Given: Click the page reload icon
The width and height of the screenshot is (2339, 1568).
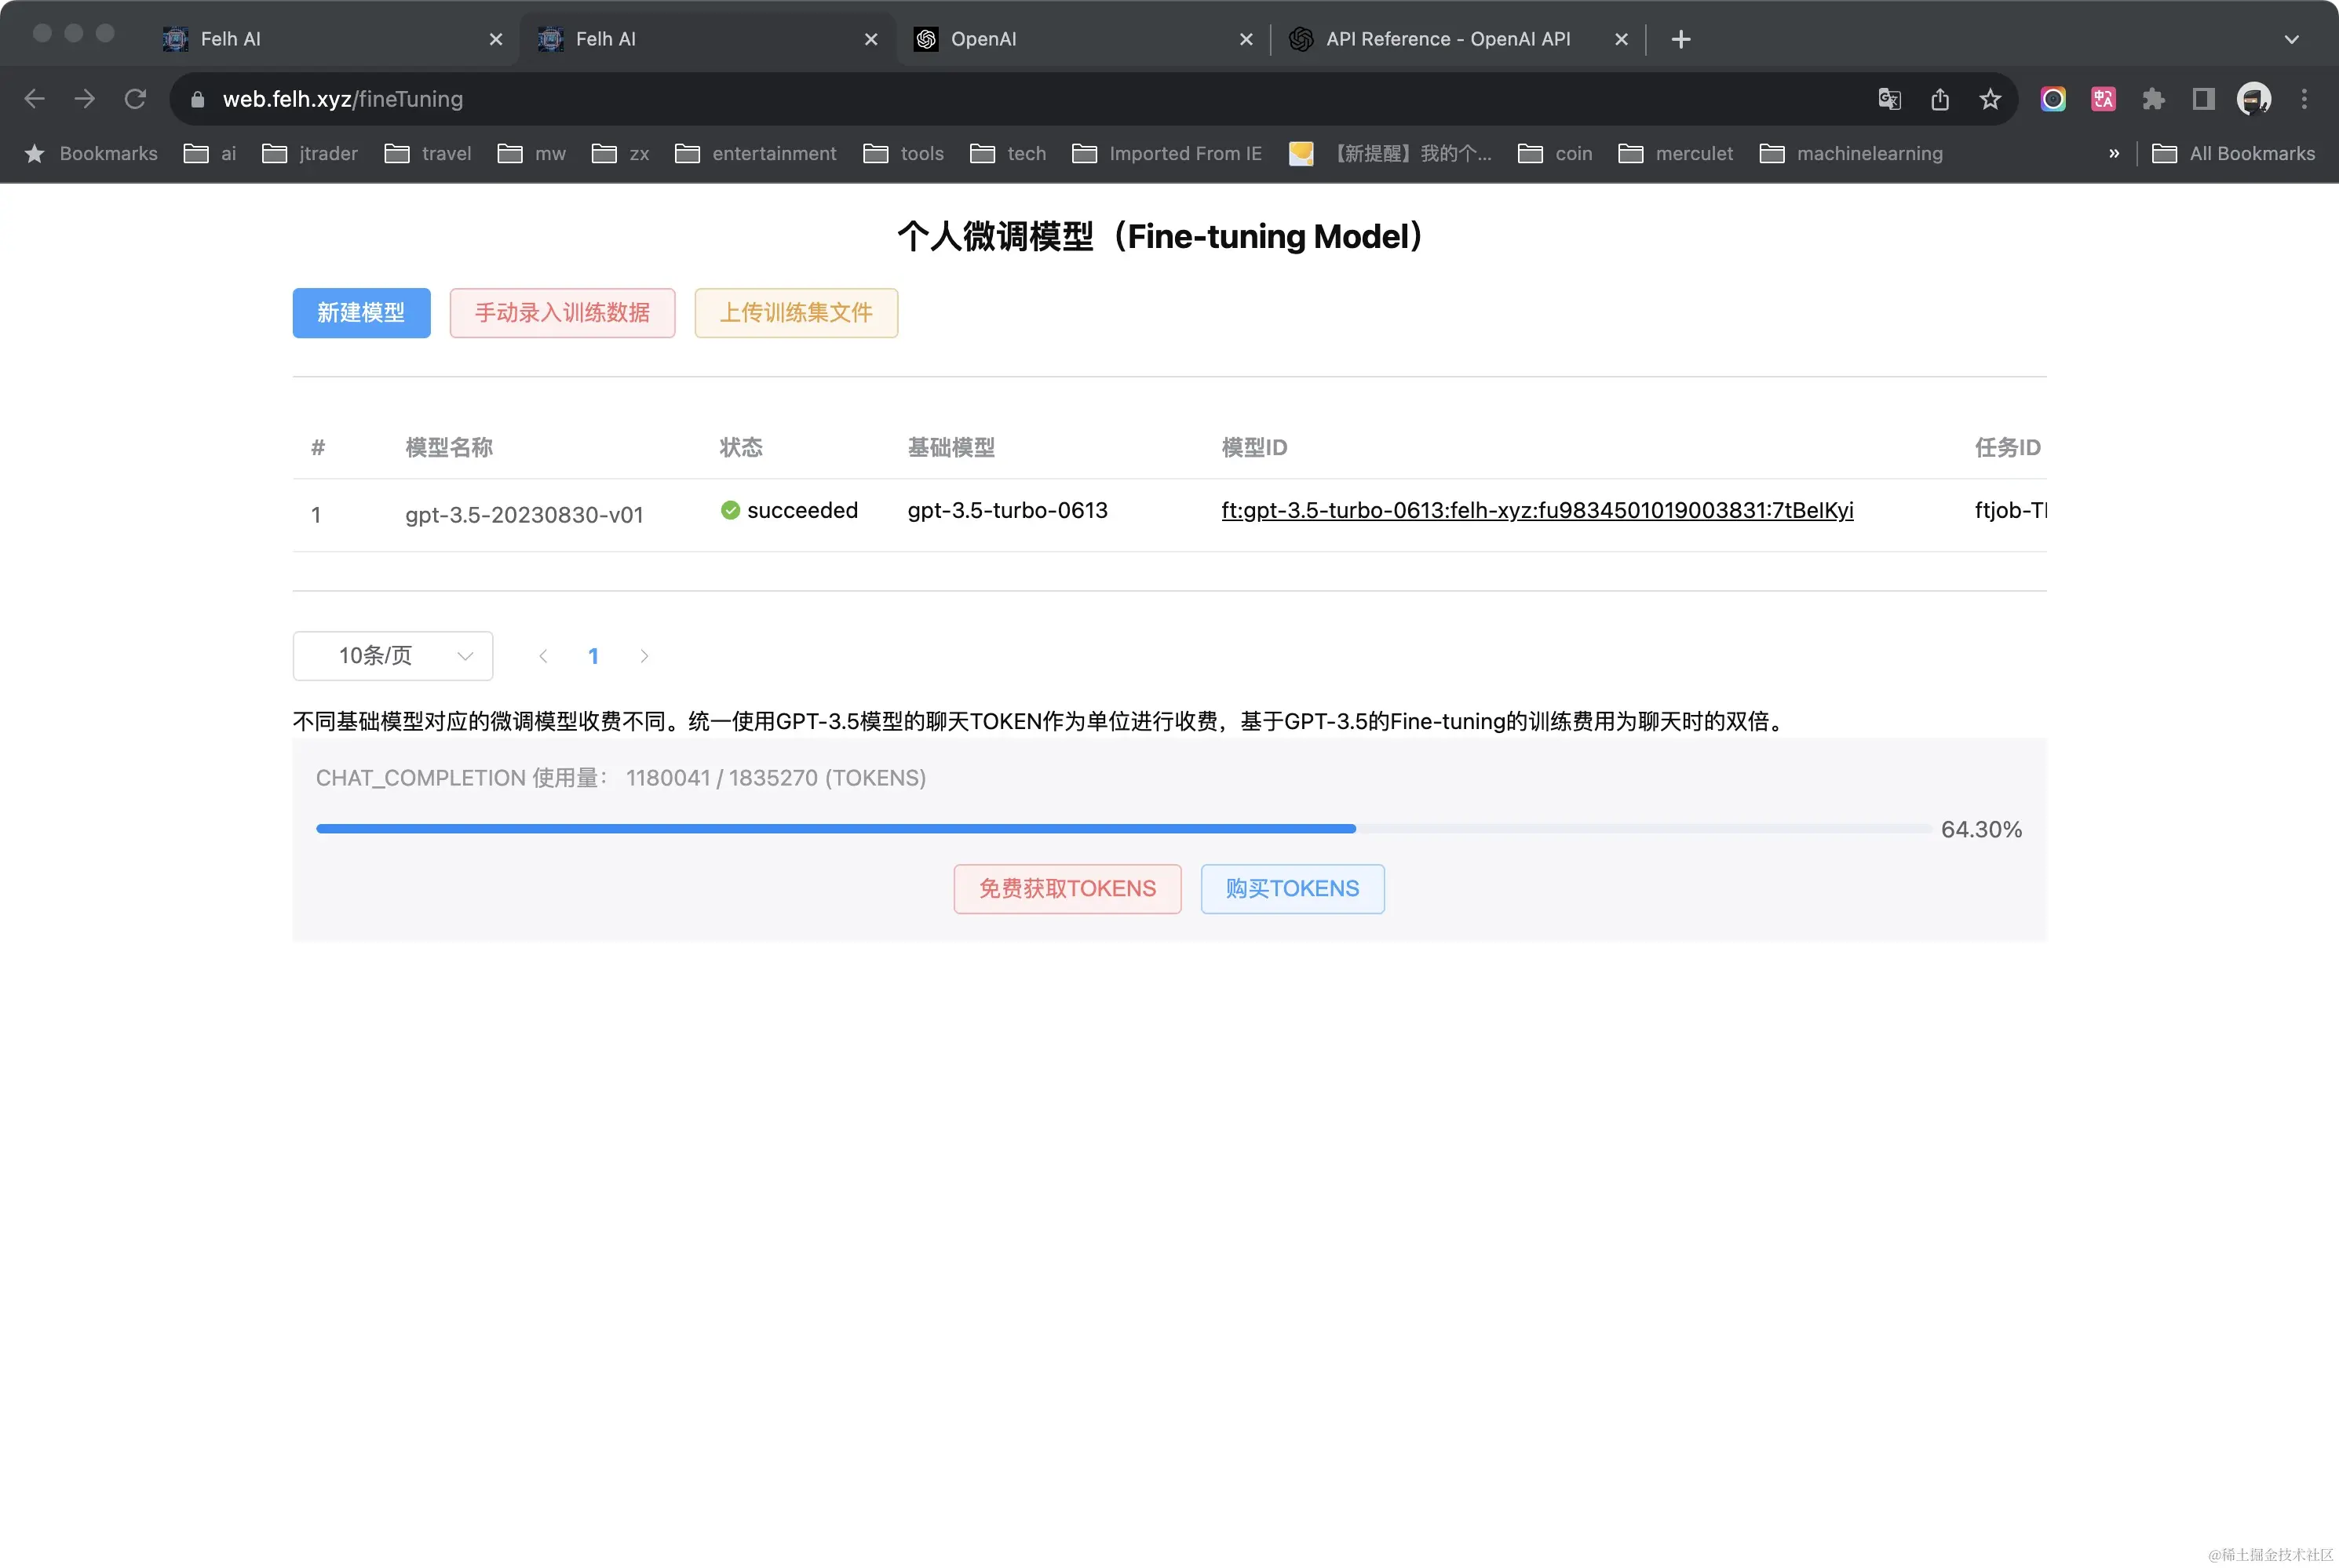Looking at the screenshot, I should click(136, 98).
